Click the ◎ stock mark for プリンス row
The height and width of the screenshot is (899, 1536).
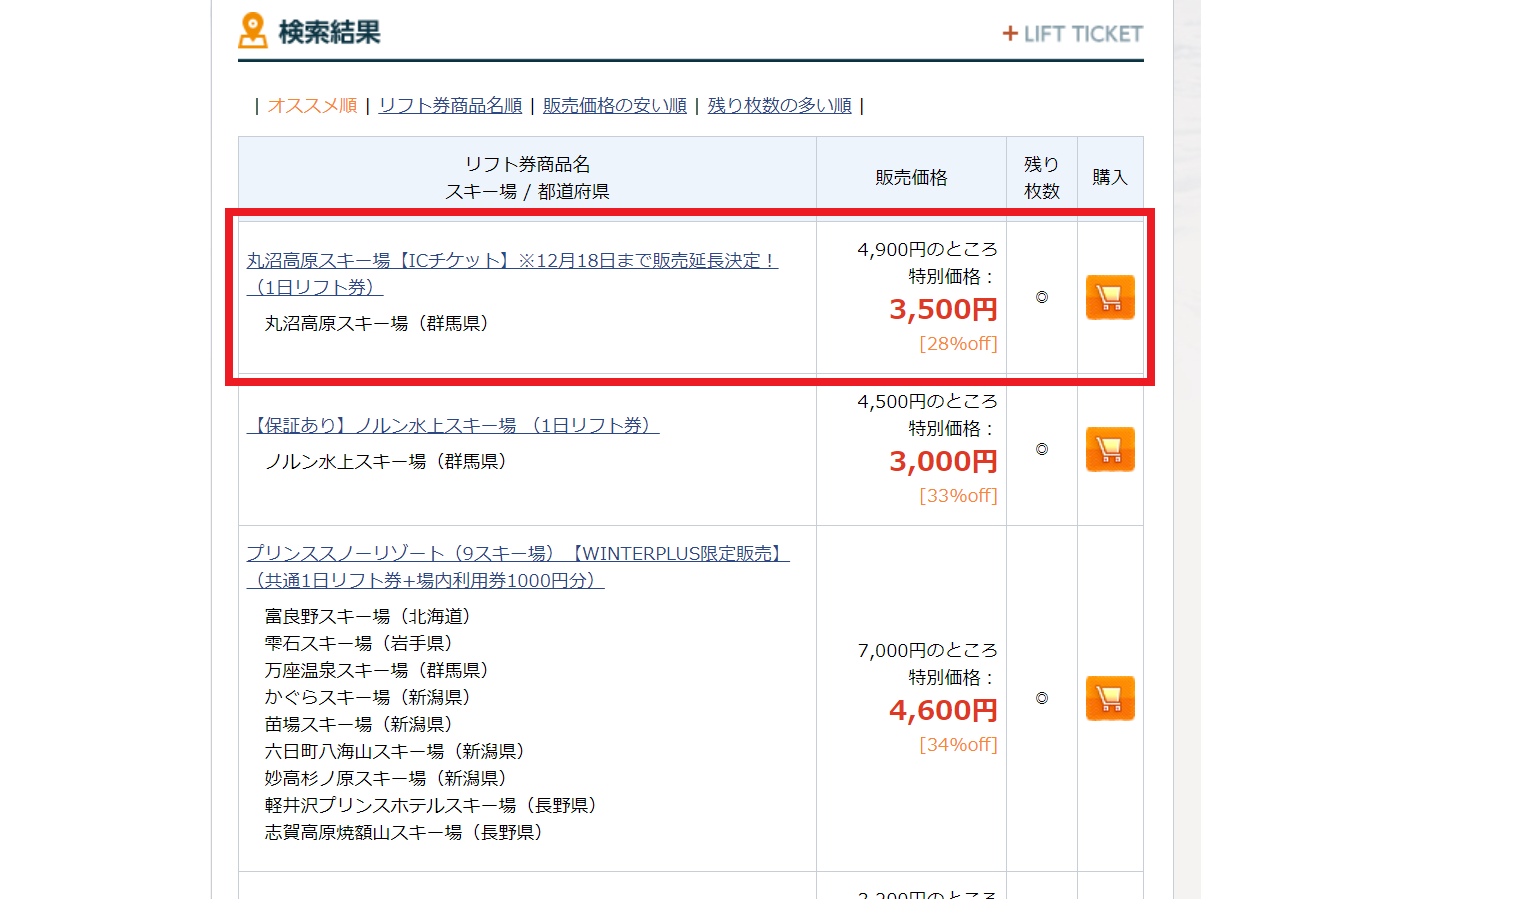tap(1041, 698)
